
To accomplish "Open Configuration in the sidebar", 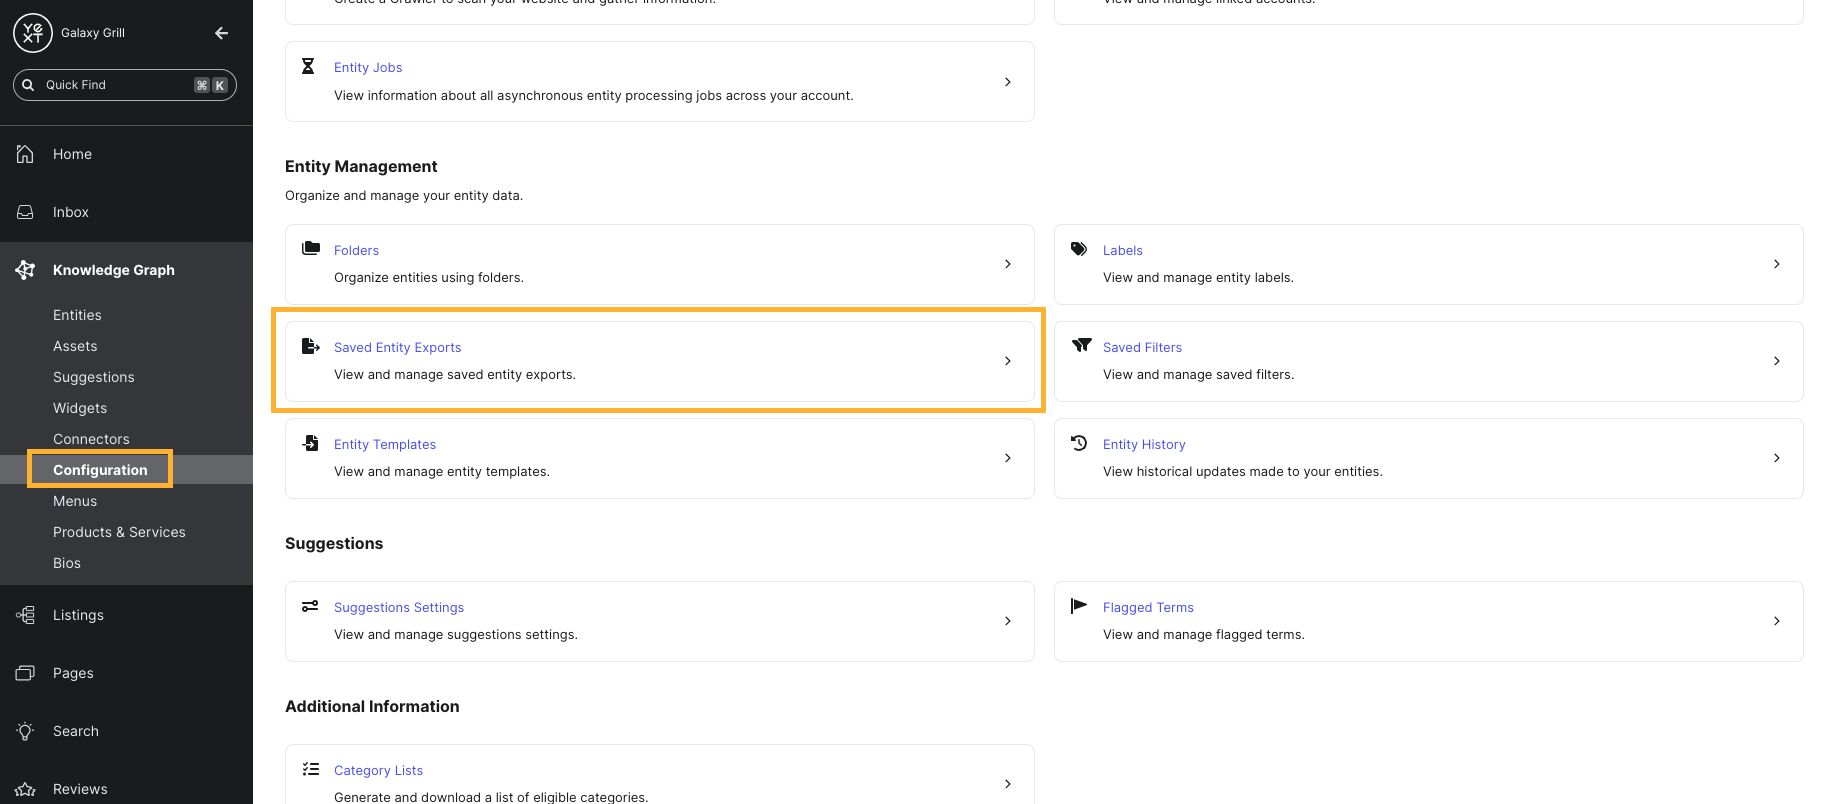I will tap(100, 470).
